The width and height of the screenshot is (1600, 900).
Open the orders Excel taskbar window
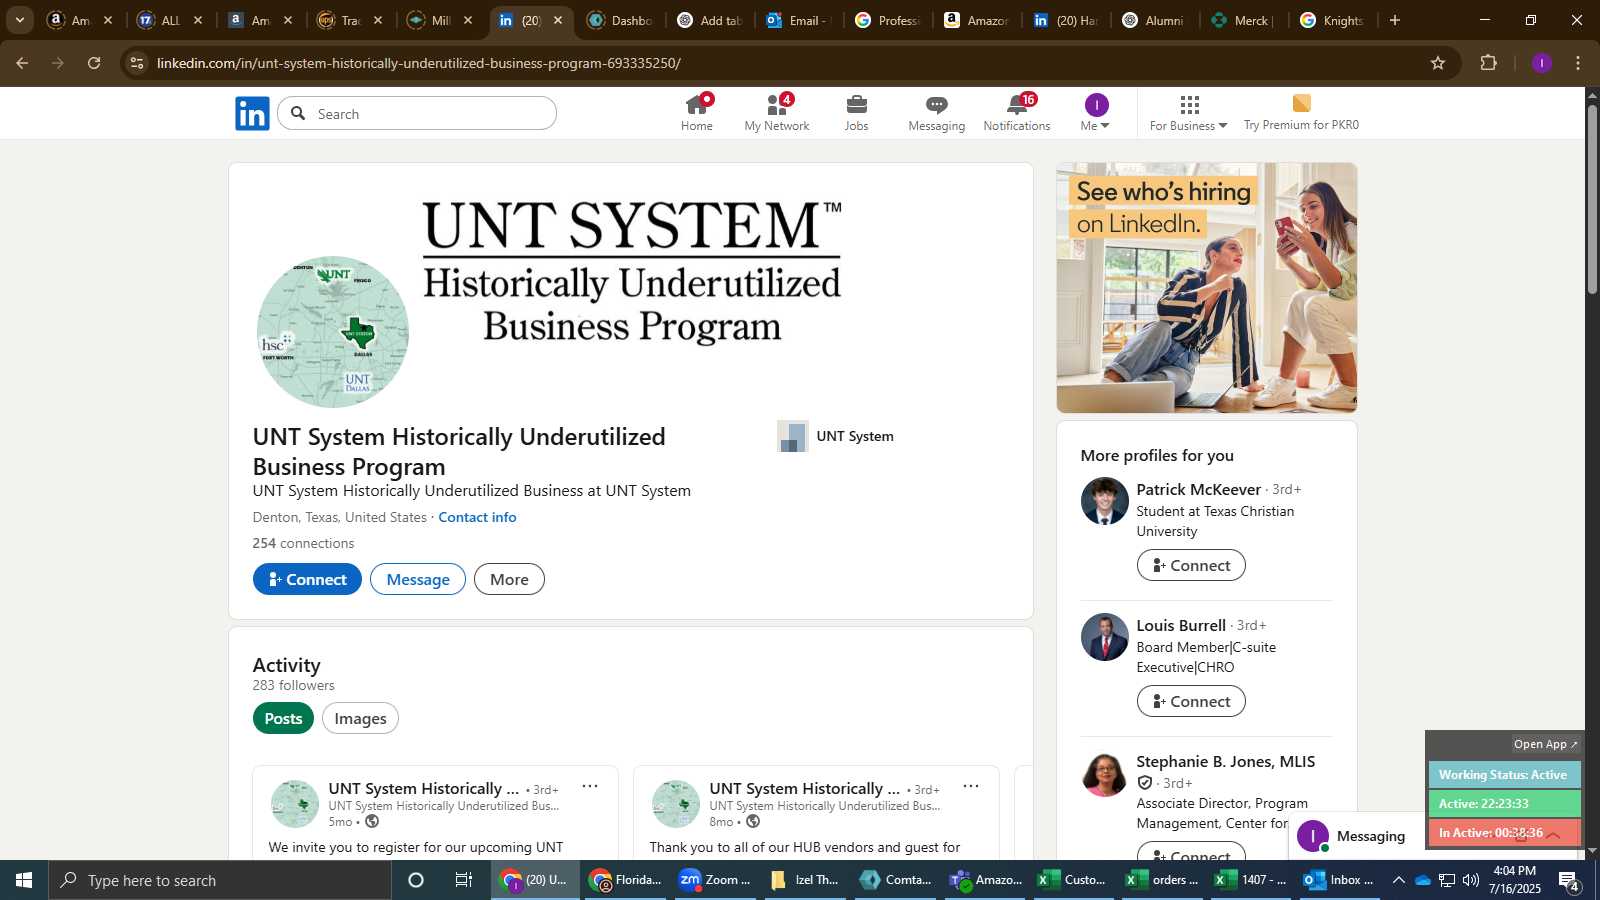pyautogui.click(x=1161, y=880)
